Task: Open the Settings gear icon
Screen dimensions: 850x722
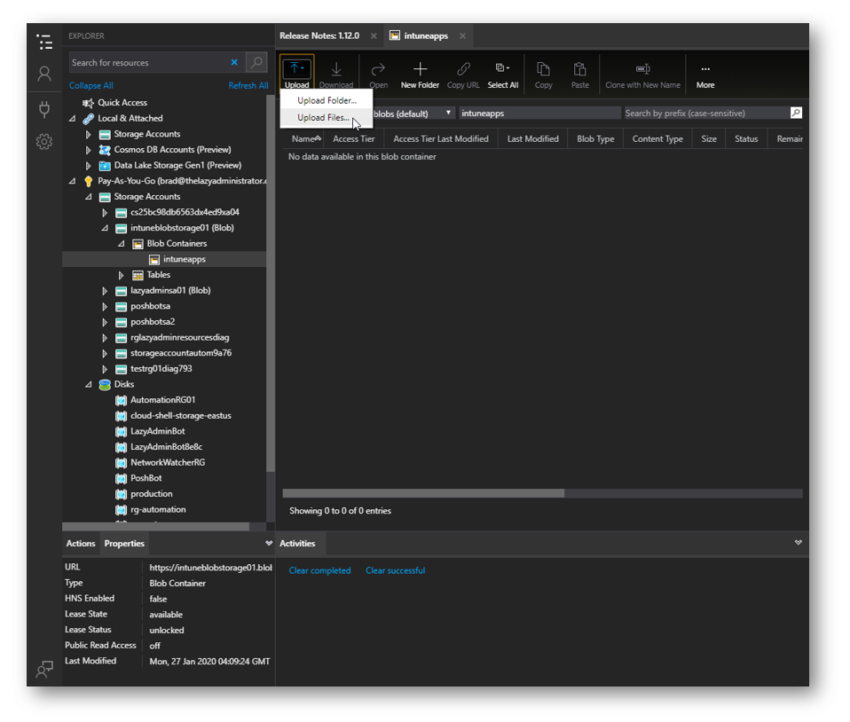Action: (44, 142)
